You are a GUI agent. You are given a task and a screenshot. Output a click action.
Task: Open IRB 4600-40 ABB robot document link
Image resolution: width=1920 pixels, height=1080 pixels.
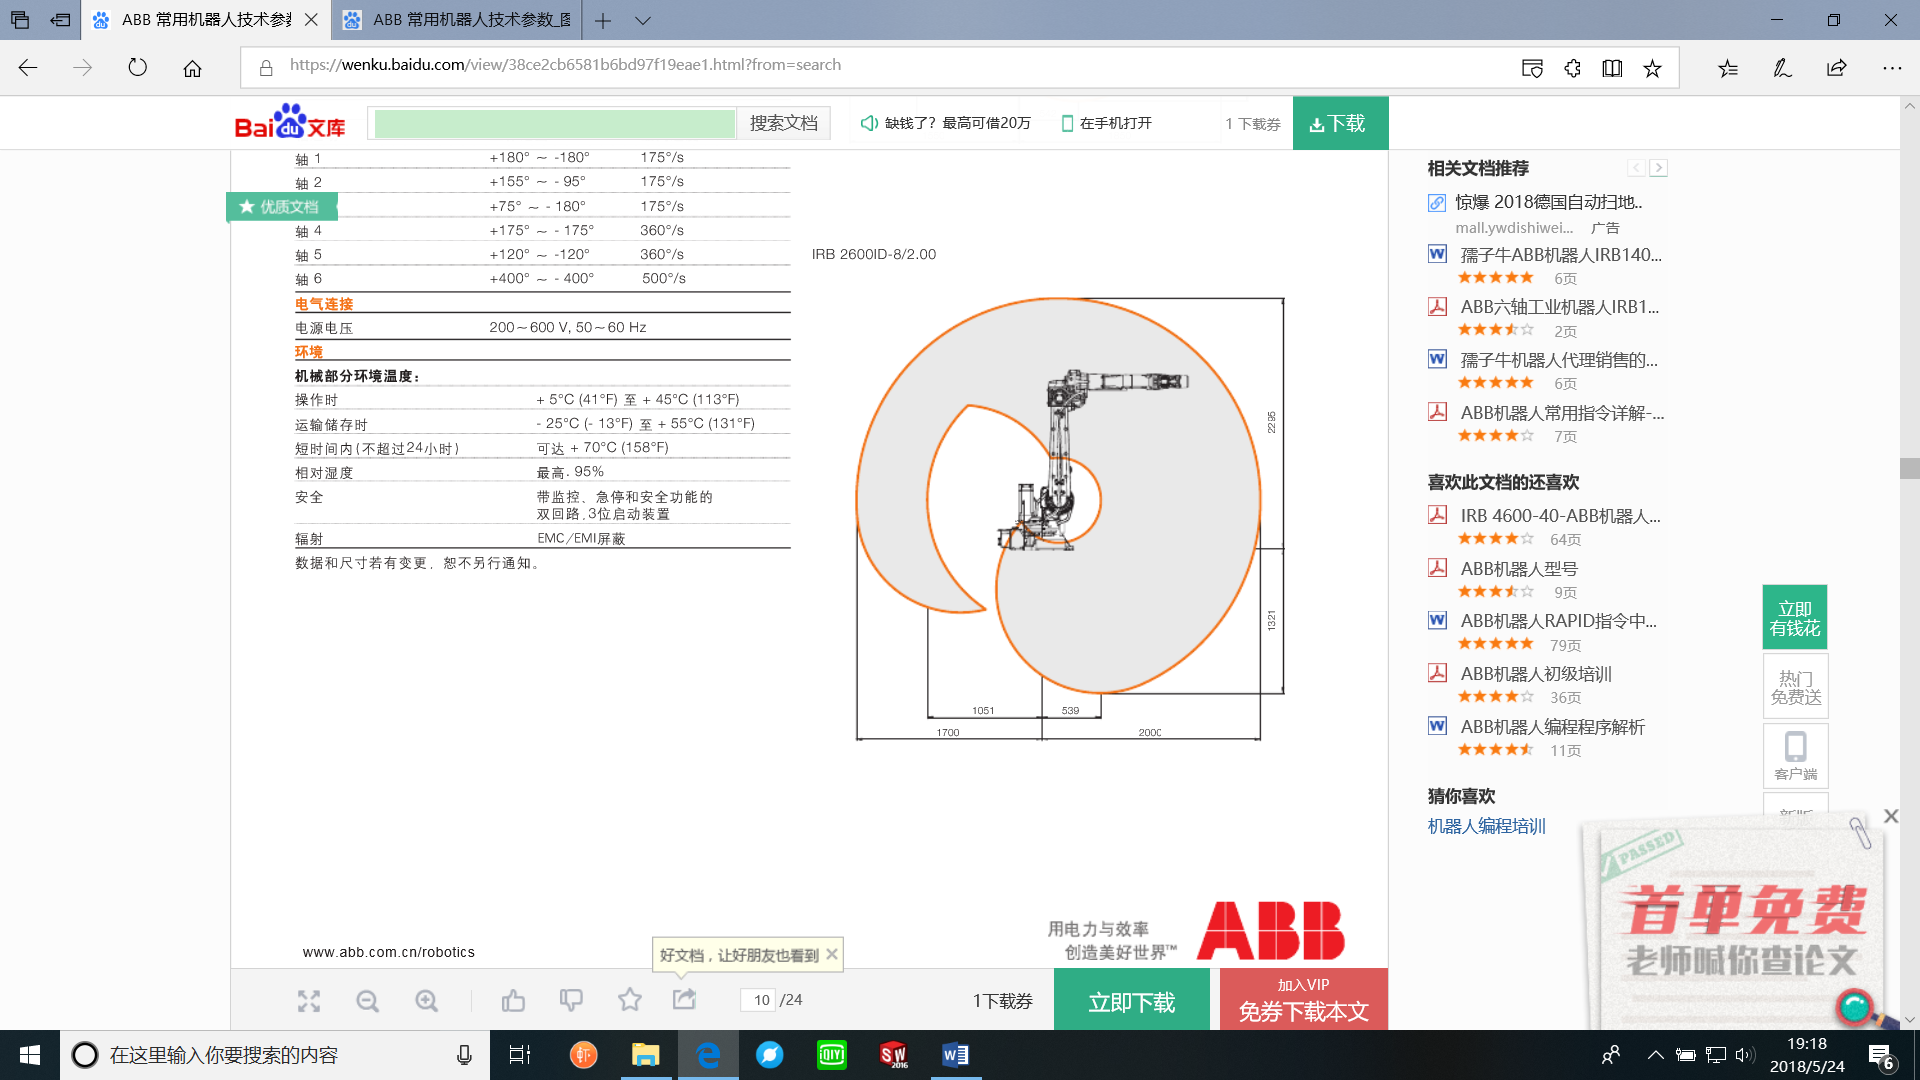click(1559, 516)
